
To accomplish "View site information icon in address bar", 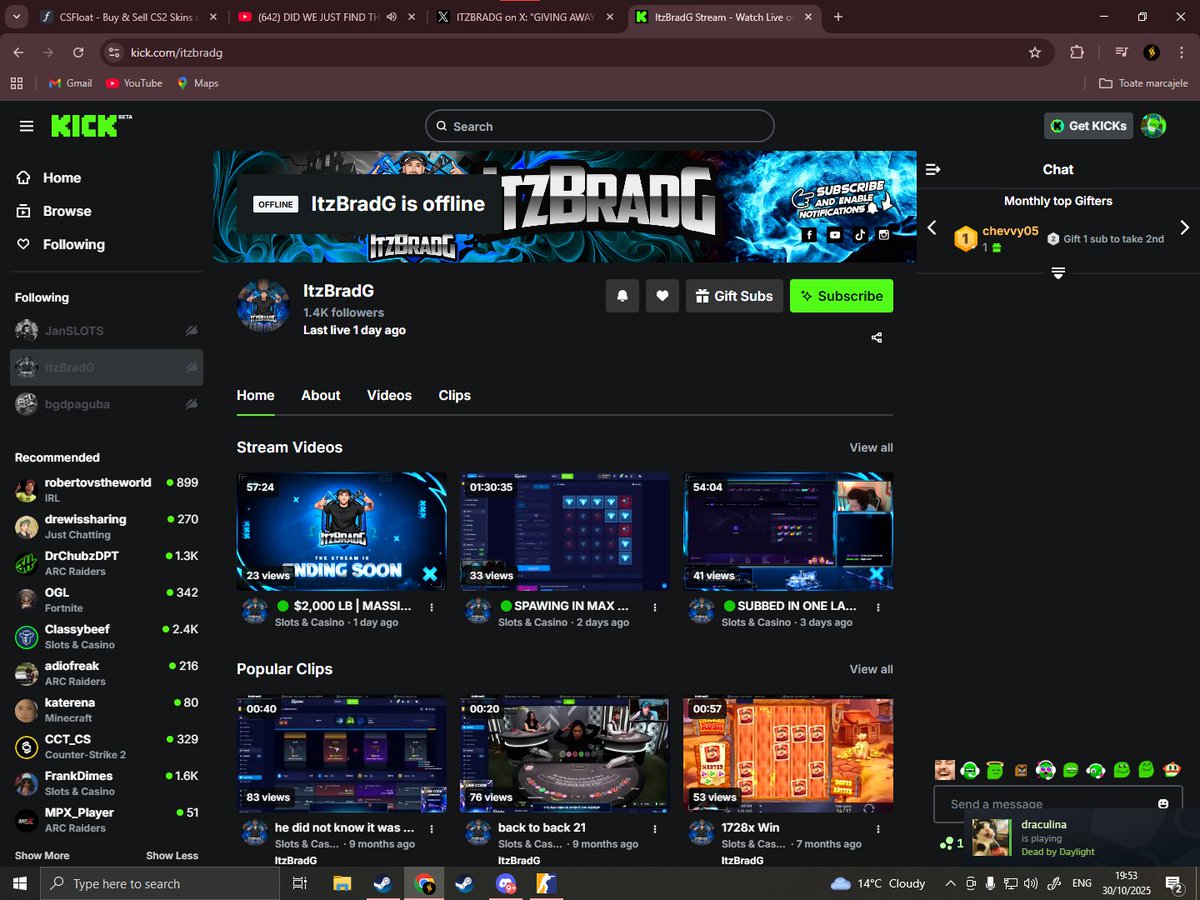I will 114,52.
